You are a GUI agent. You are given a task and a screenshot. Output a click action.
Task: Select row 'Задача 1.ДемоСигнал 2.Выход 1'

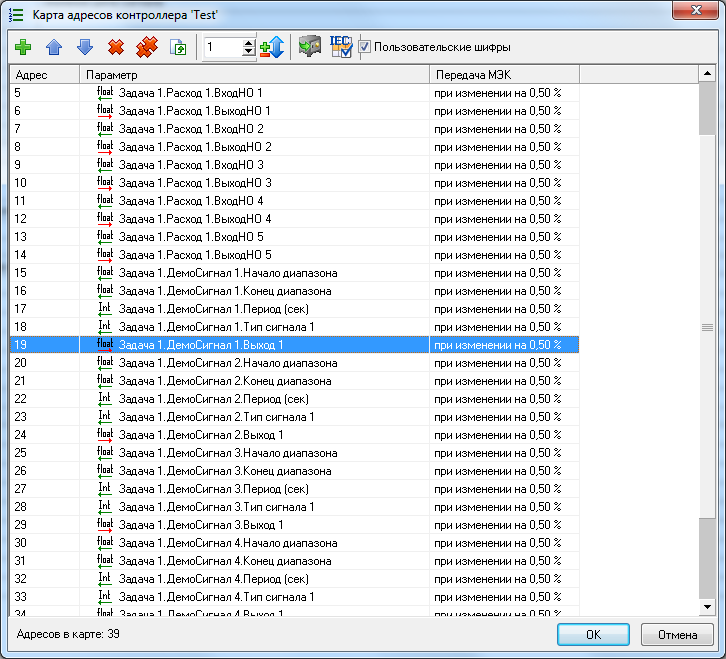tap(200, 435)
